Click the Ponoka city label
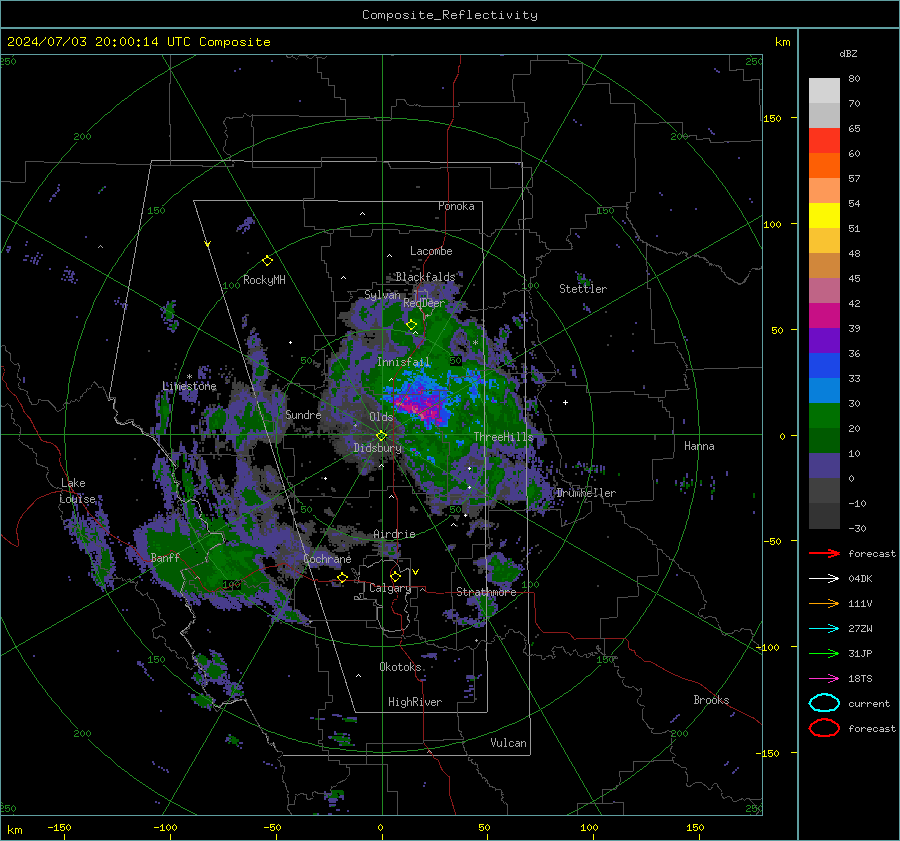900x841 pixels. 456,207
